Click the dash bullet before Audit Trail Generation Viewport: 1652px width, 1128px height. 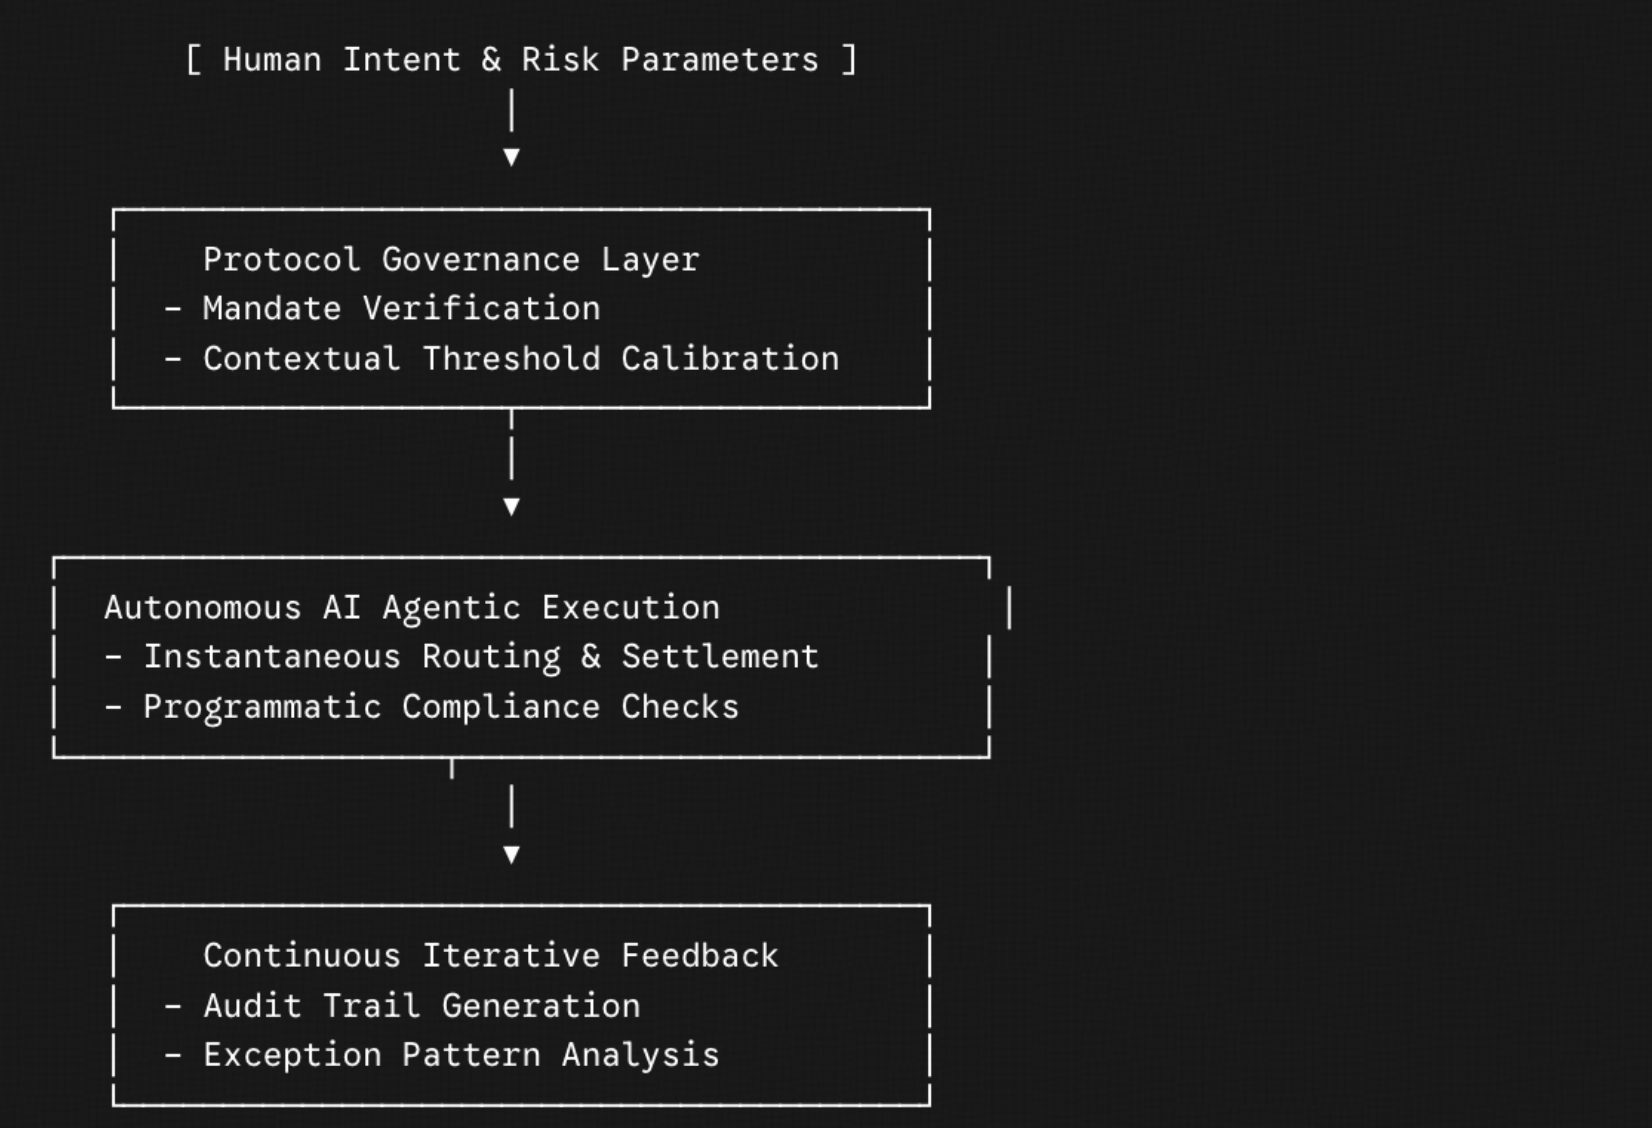[173, 1005]
